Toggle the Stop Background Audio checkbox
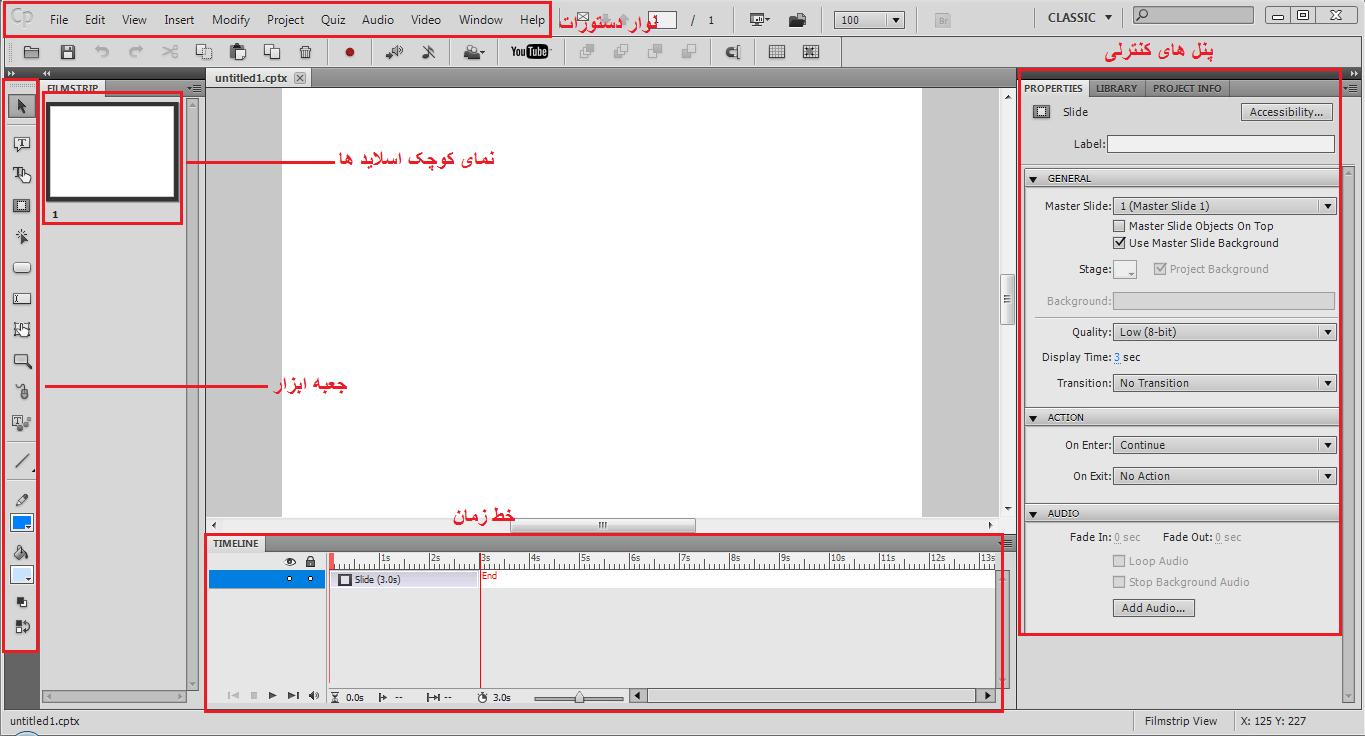This screenshot has width=1365, height=736. click(x=1120, y=582)
